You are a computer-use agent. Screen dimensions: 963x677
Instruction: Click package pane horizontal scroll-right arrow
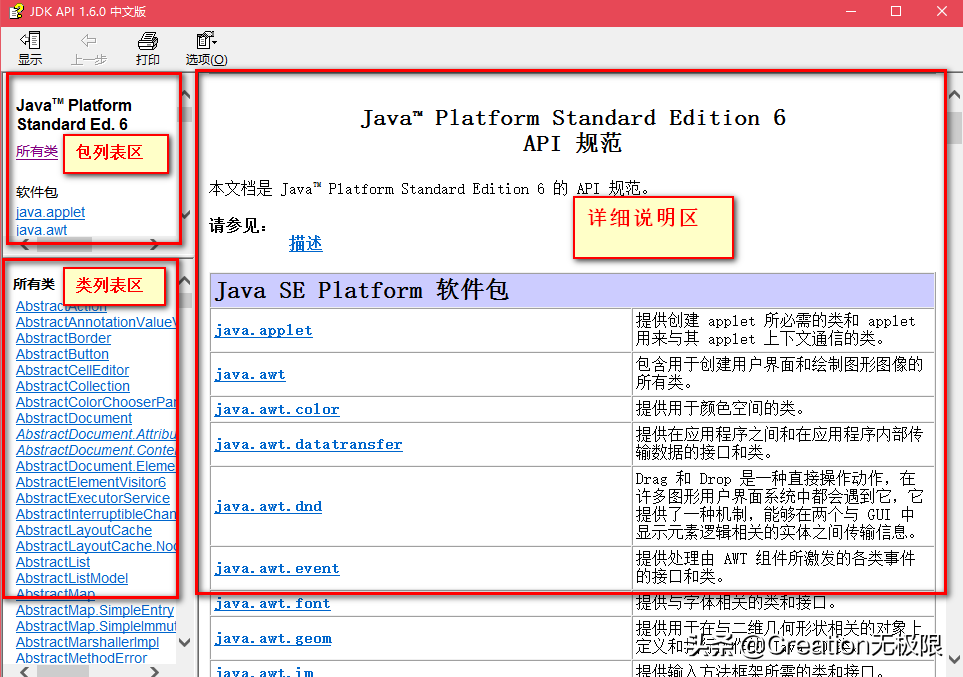click(x=154, y=245)
